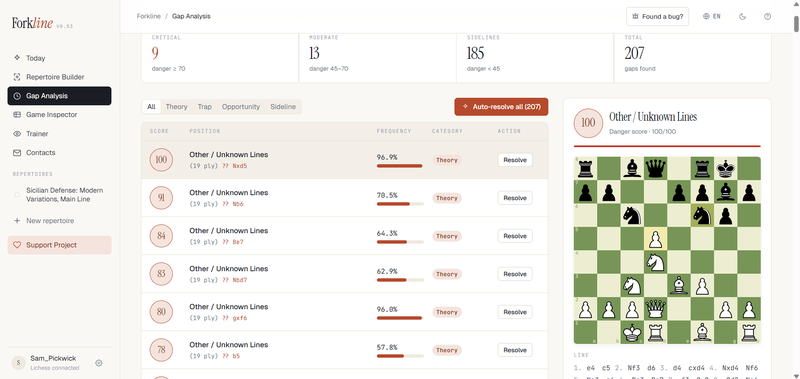Click the Total 207 stat card

point(693,57)
